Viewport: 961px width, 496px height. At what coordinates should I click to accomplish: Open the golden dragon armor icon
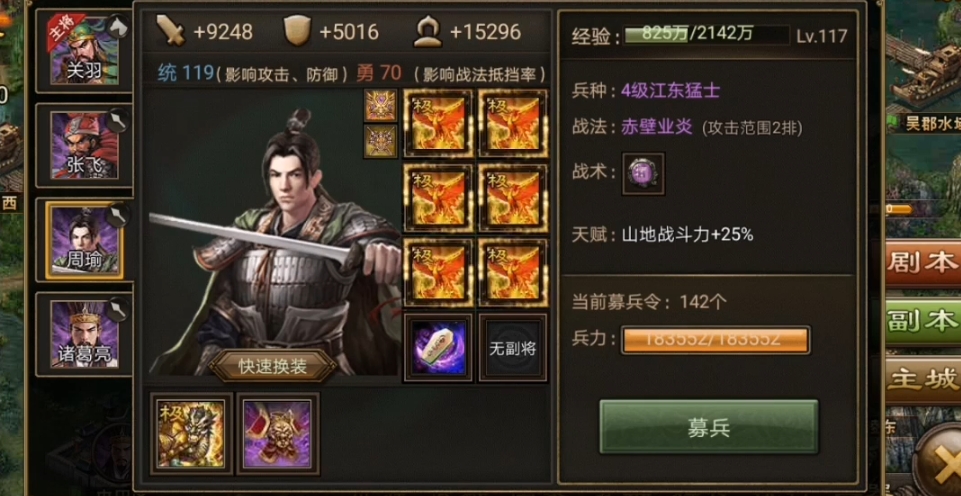pos(192,433)
